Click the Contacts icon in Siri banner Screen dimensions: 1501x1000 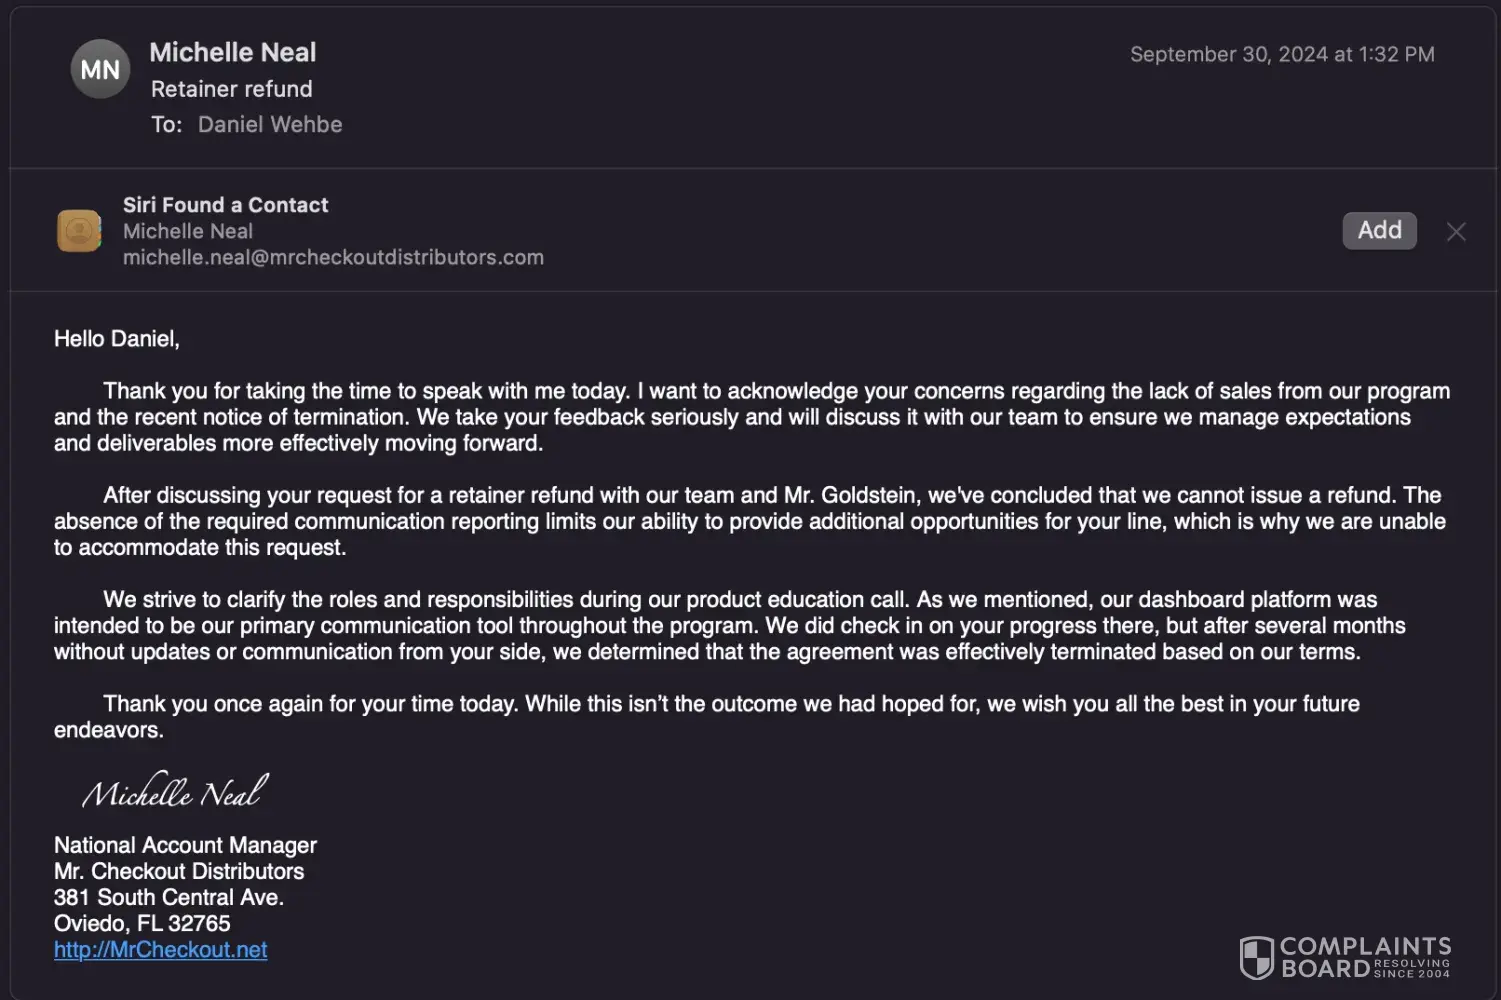coord(79,231)
